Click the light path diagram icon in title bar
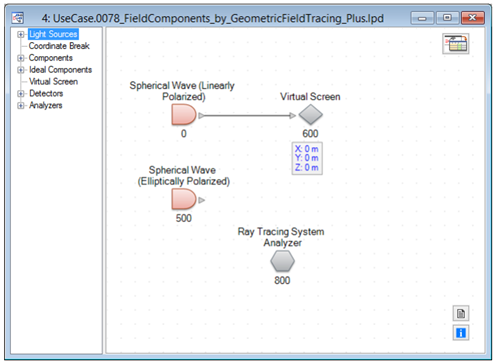Screen dimensions: 496x362 coord(18,18)
